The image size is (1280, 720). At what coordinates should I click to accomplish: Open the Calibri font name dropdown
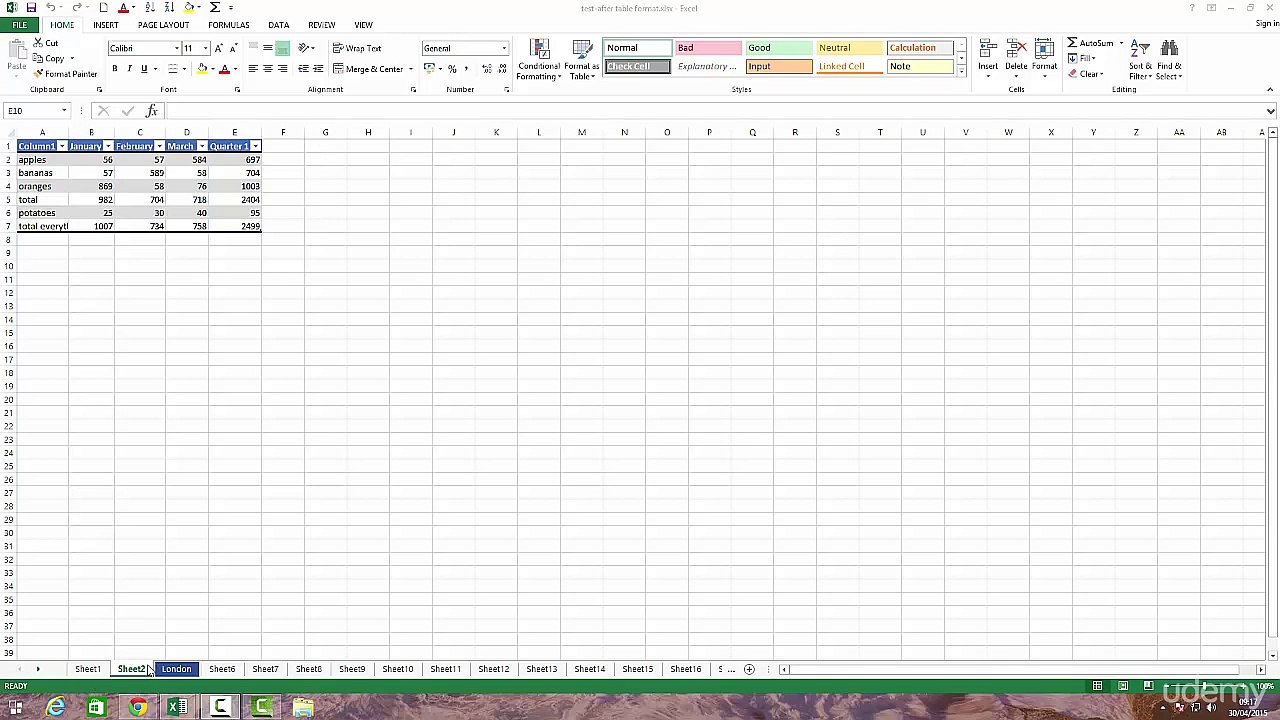(177, 48)
